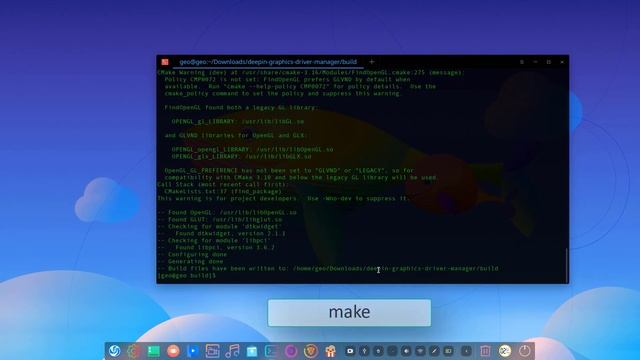
Task: Open the purple circle app in dock
Action: click(291, 351)
